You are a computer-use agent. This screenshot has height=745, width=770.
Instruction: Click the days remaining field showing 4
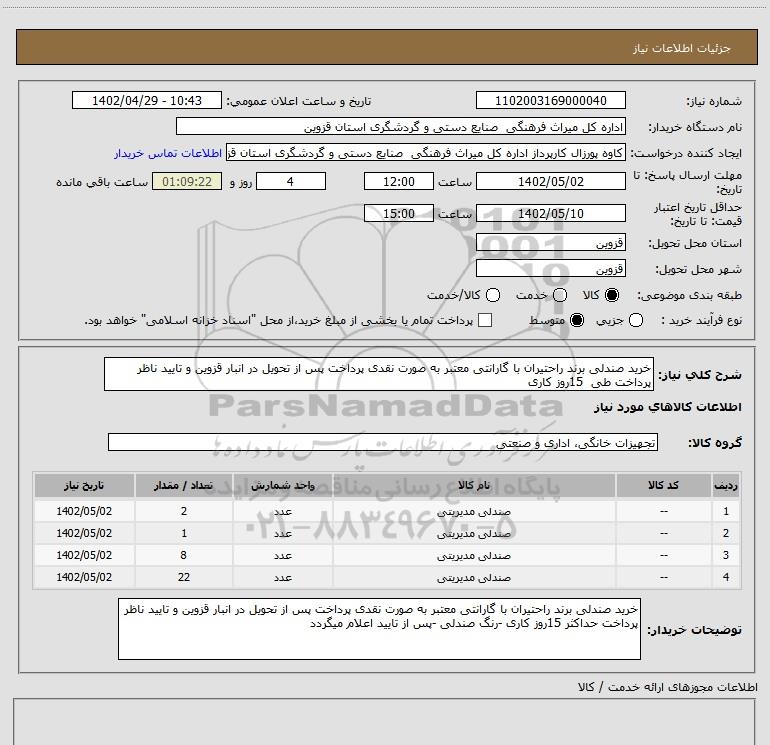pos(291,181)
